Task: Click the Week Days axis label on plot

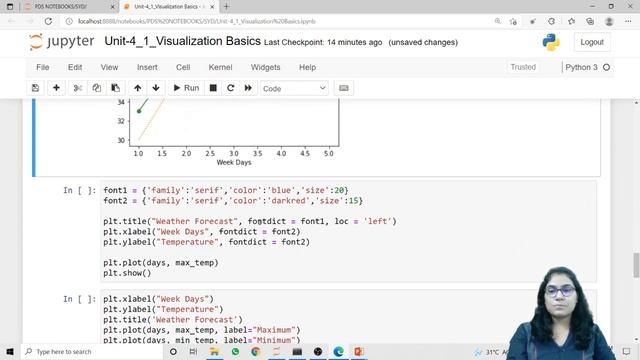Action: 234,162
